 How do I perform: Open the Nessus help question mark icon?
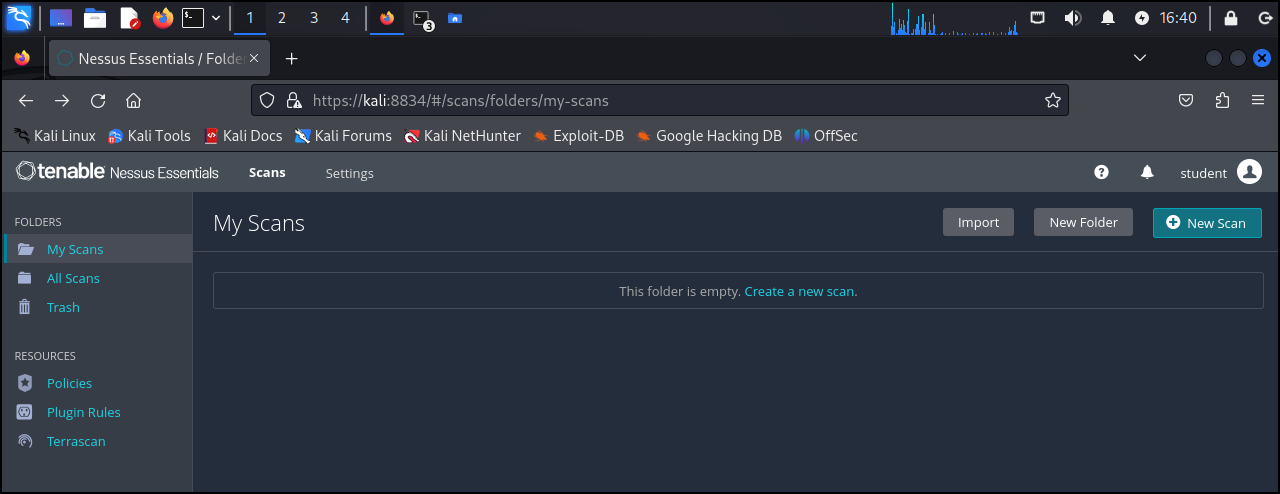click(x=1101, y=172)
